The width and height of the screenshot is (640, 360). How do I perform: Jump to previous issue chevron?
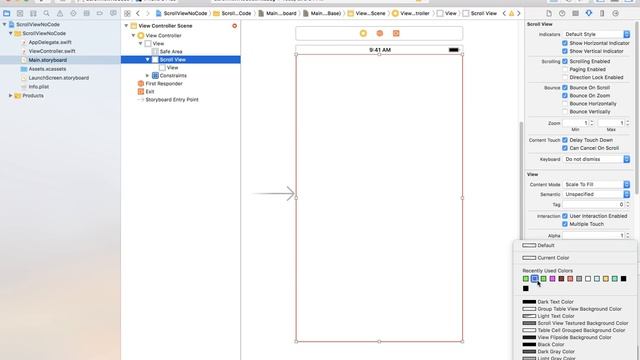pyautogui.click(x=504, y=13)
